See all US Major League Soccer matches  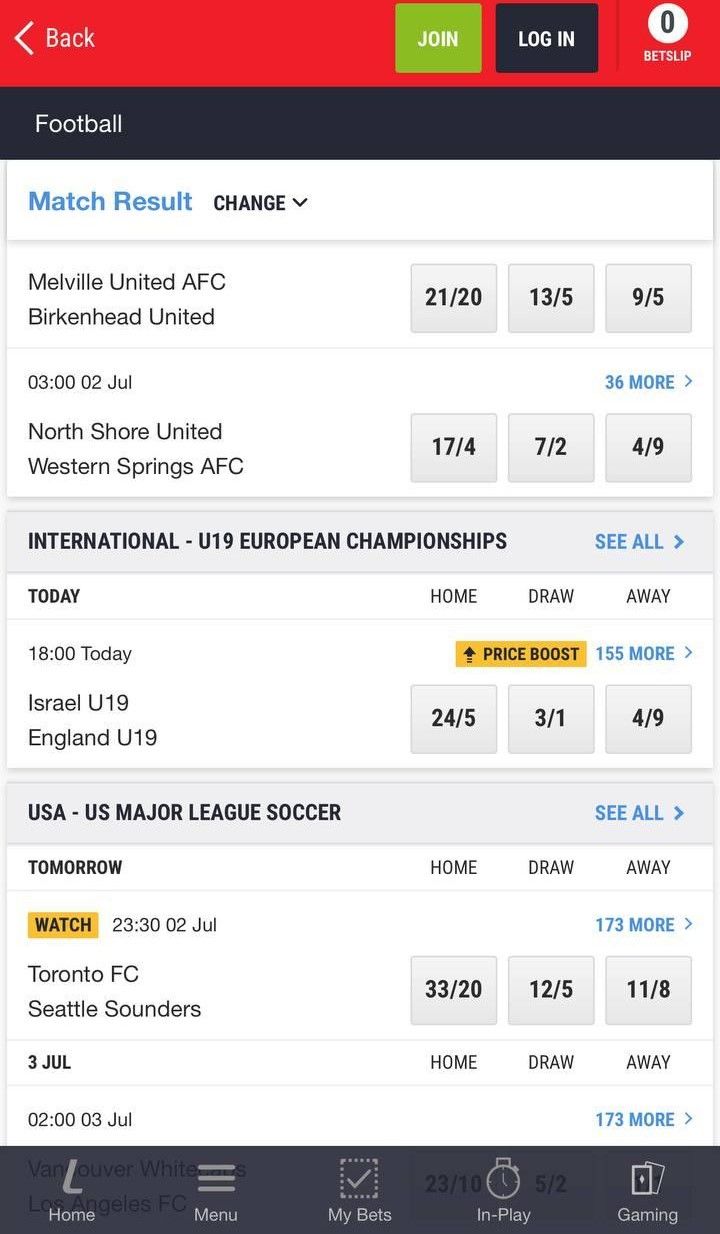click(x=639, y=813)
